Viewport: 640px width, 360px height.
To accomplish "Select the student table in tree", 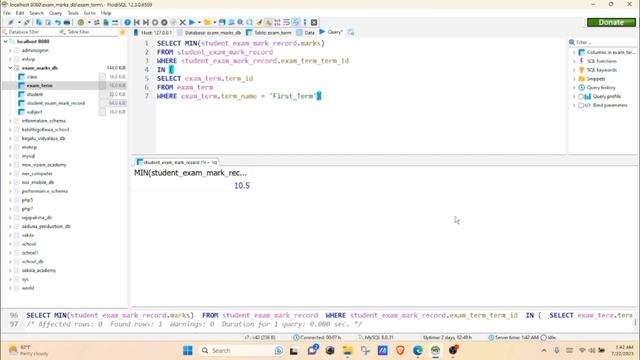I will click(x=35, y=94).
